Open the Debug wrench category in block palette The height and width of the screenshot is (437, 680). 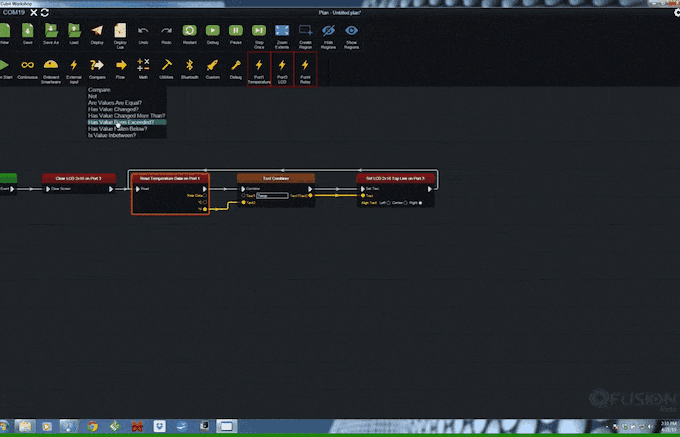coord(235,65)
